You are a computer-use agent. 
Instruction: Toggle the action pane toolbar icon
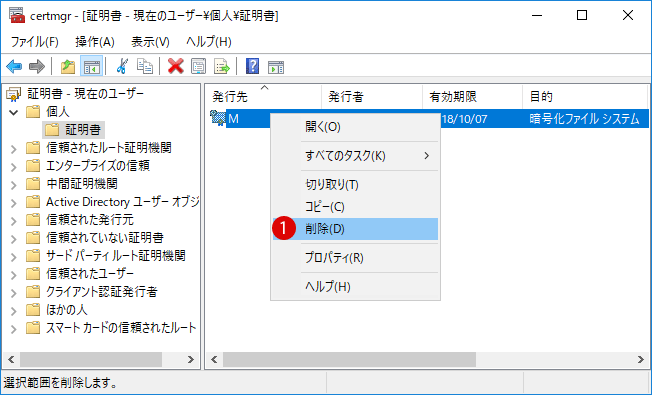[x=276, y=67]
